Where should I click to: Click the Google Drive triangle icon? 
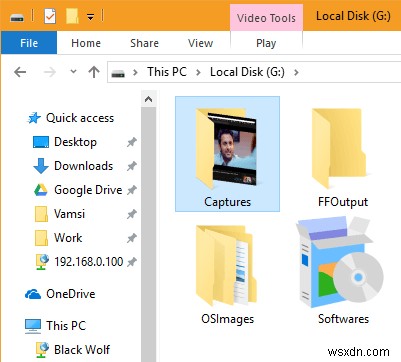pos(41,190)
